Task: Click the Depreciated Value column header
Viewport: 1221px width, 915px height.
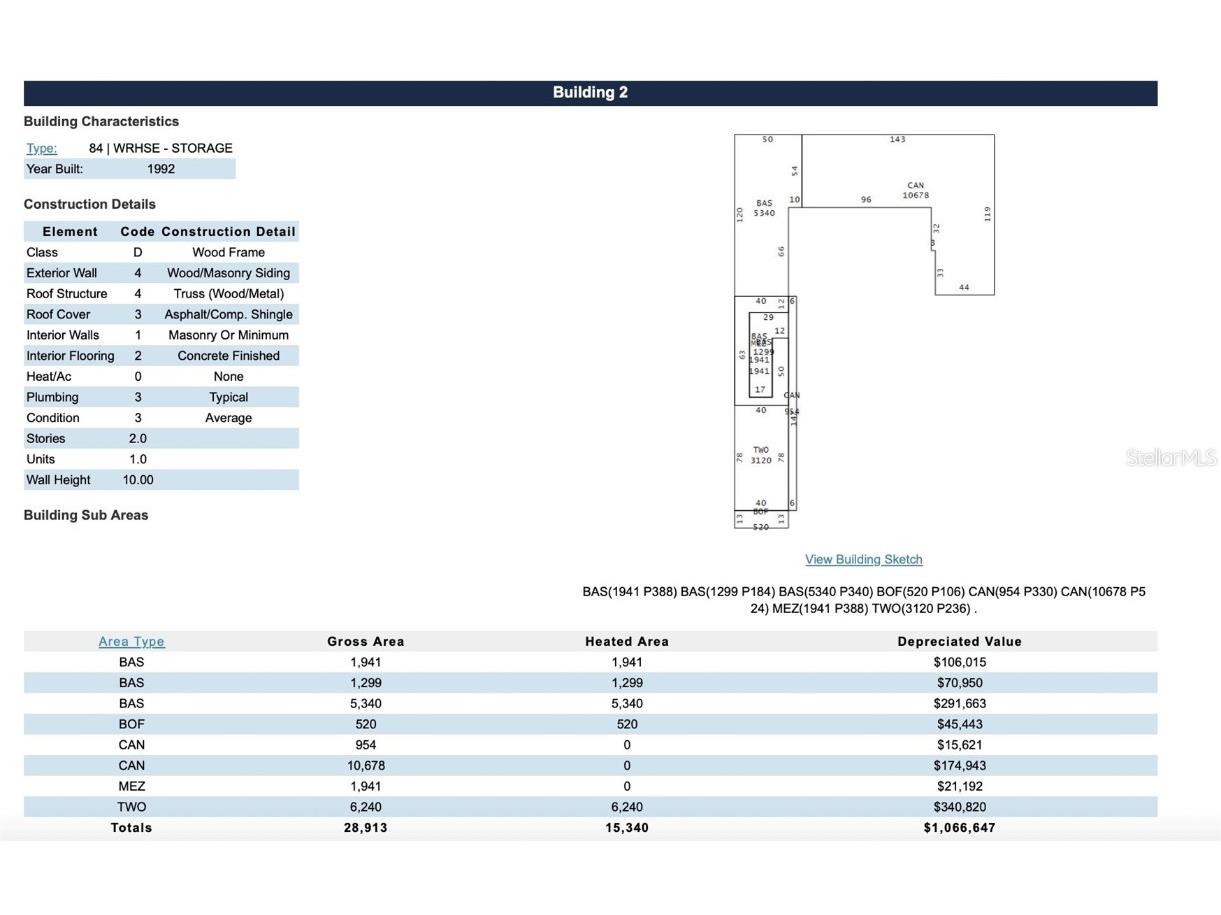Action: pos(959,642)
